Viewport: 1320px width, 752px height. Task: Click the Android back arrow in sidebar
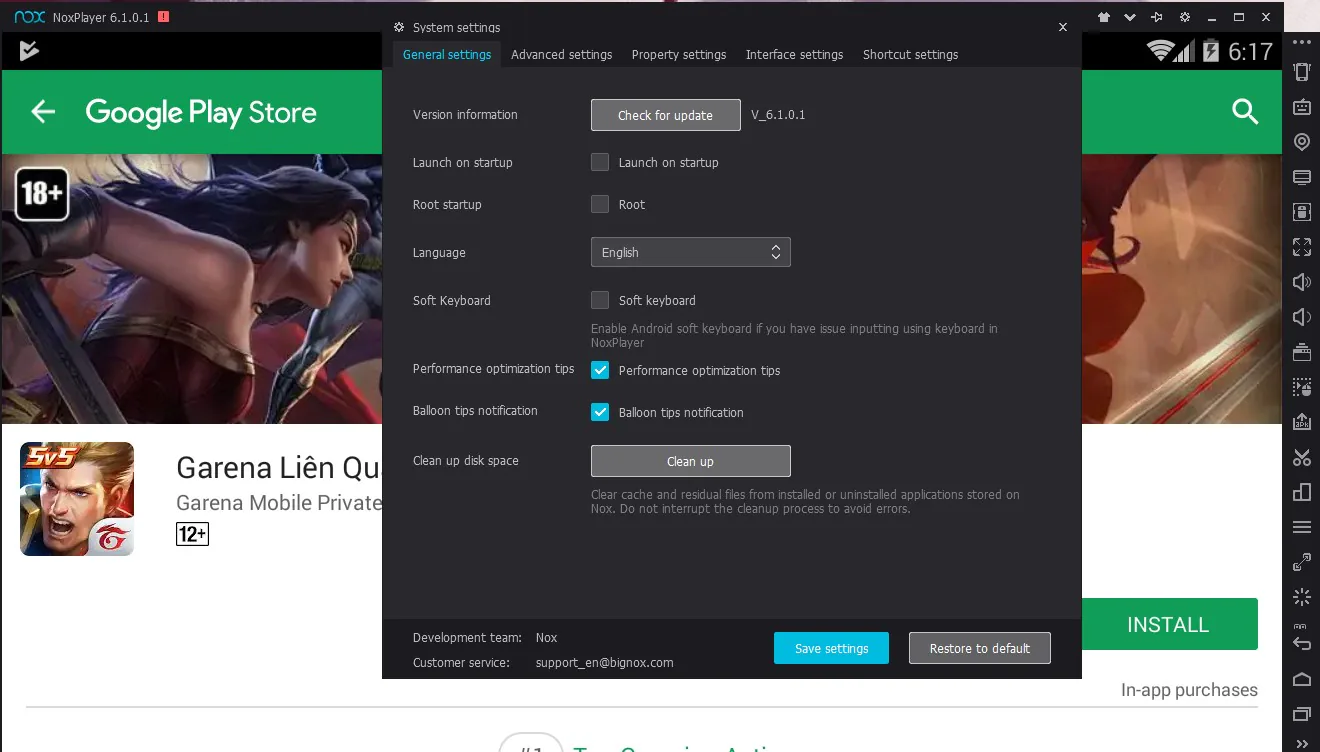click(1302, 643)
